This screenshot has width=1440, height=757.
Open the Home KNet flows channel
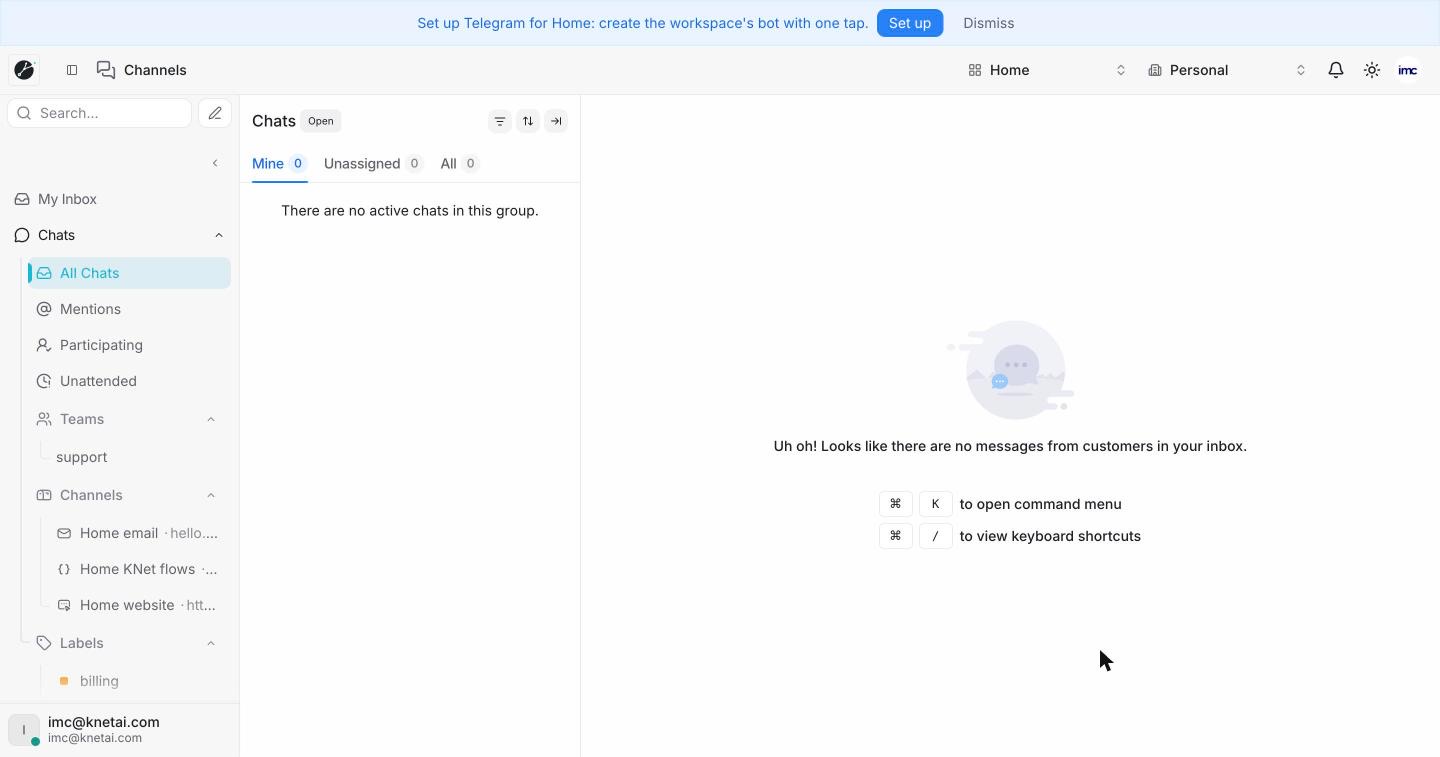[139, 569]
